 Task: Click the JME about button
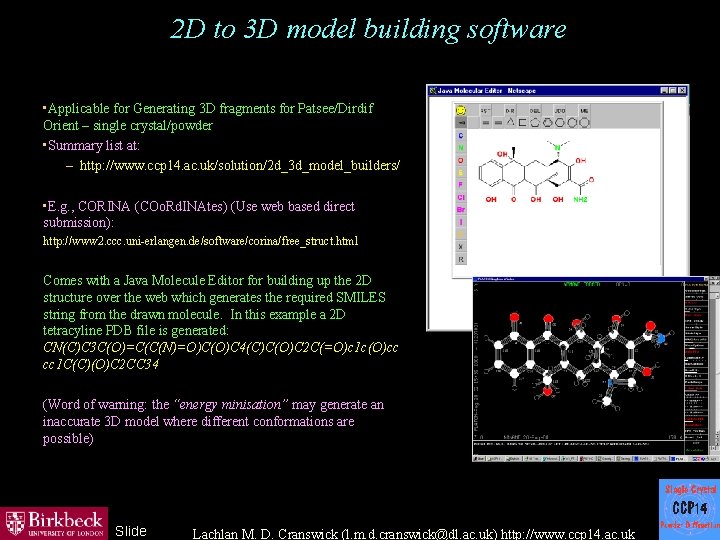(x=584, y=111)
